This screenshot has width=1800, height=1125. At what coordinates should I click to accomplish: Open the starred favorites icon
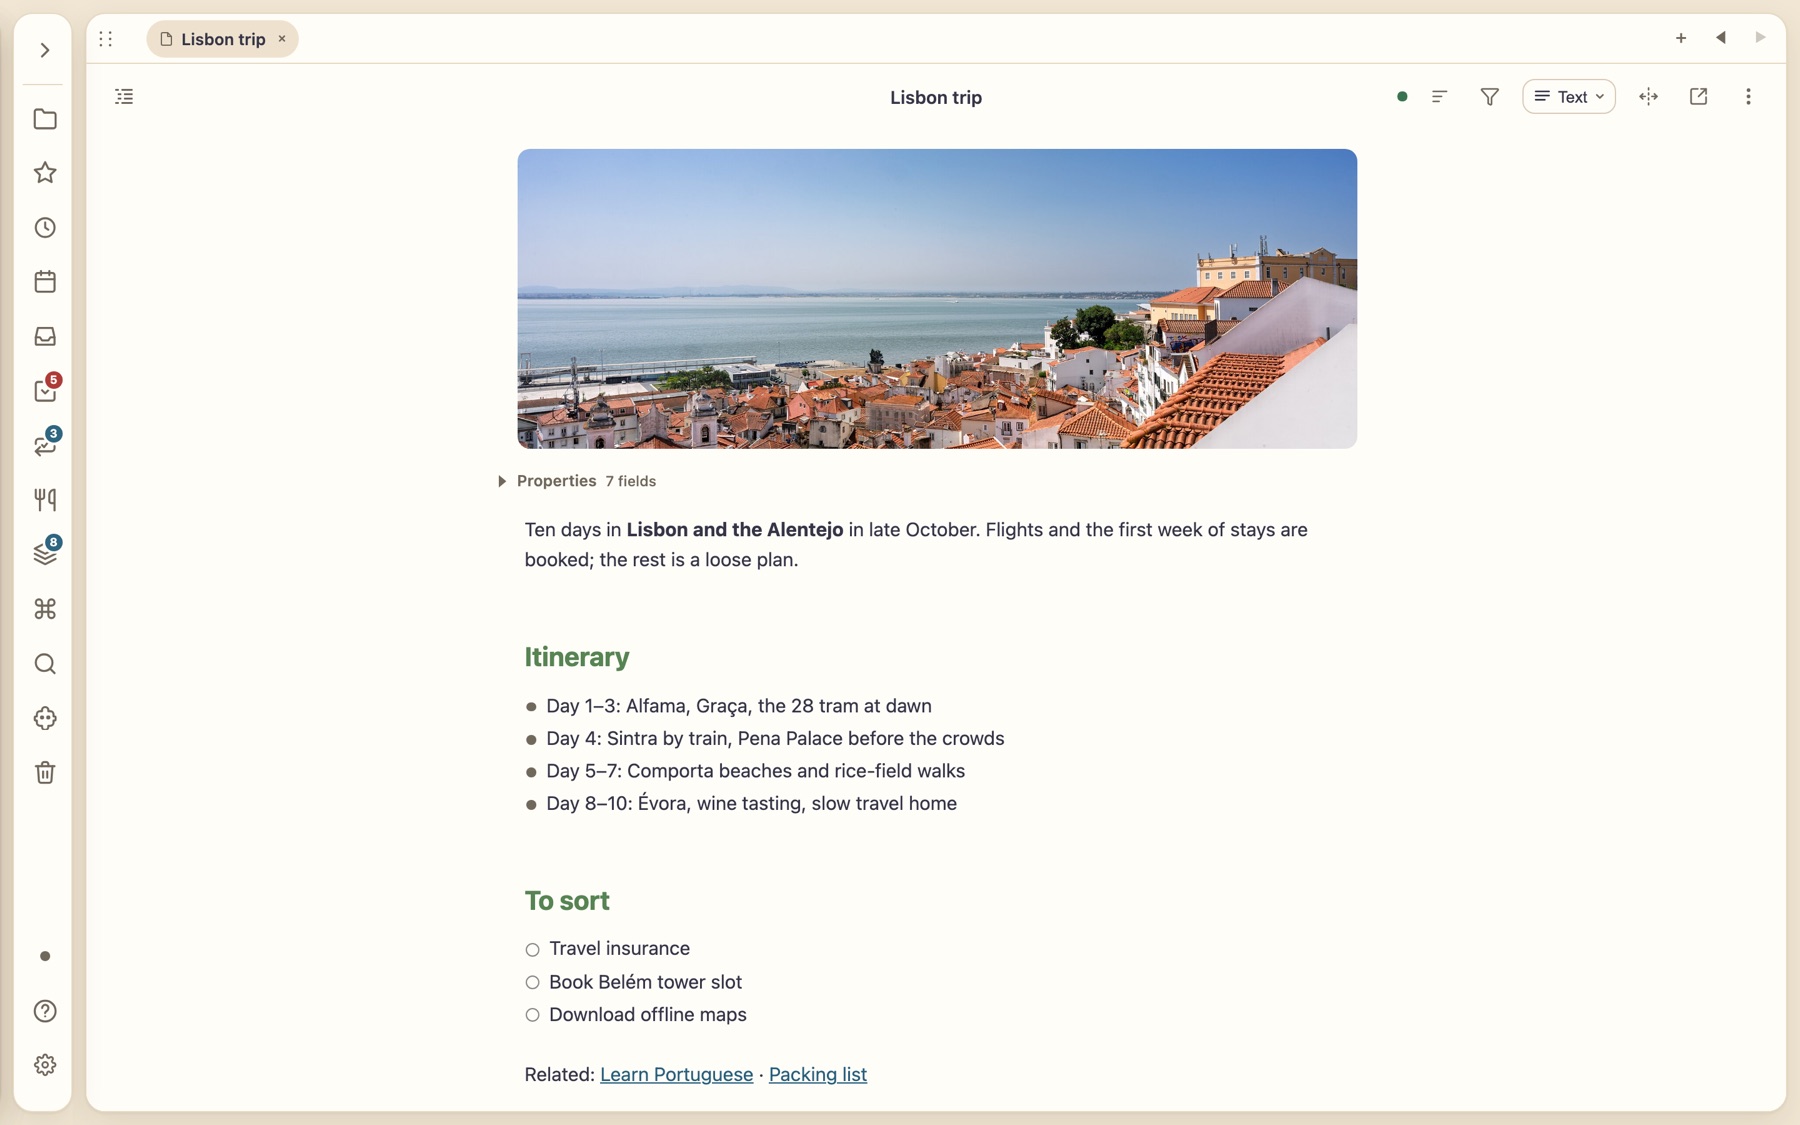pyautogui.click(x=45, y=173)
